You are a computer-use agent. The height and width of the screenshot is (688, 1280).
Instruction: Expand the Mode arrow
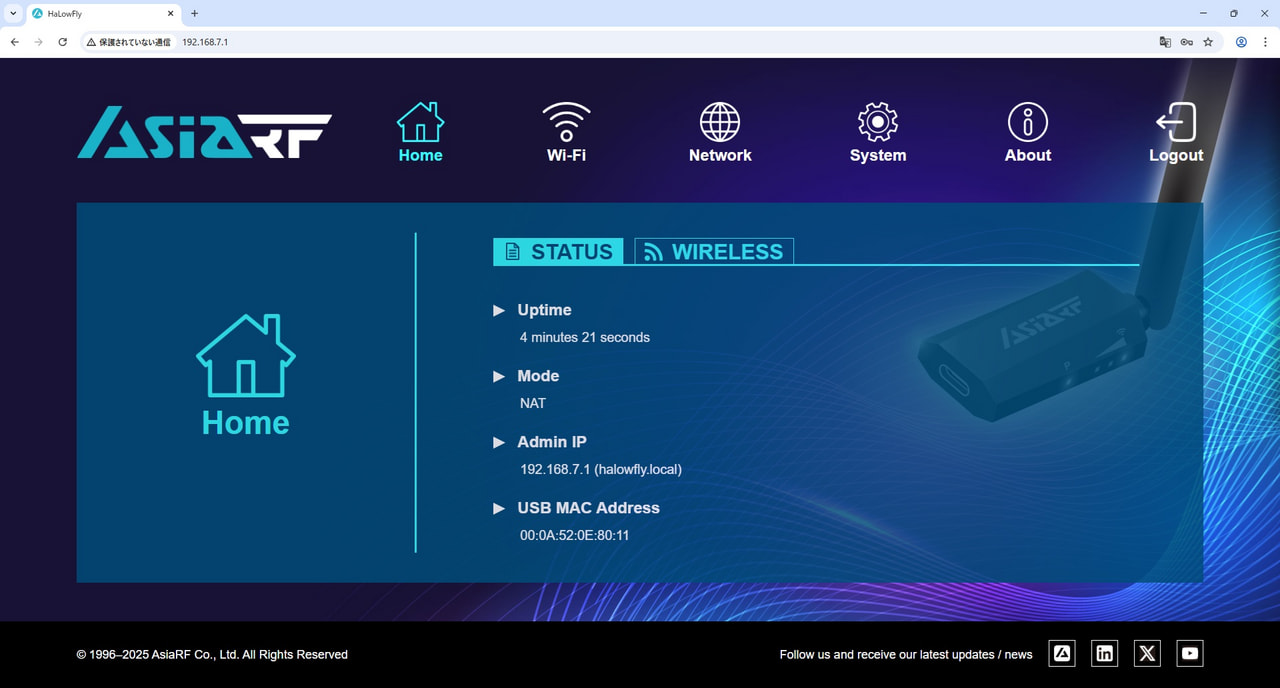click(499, 377)
